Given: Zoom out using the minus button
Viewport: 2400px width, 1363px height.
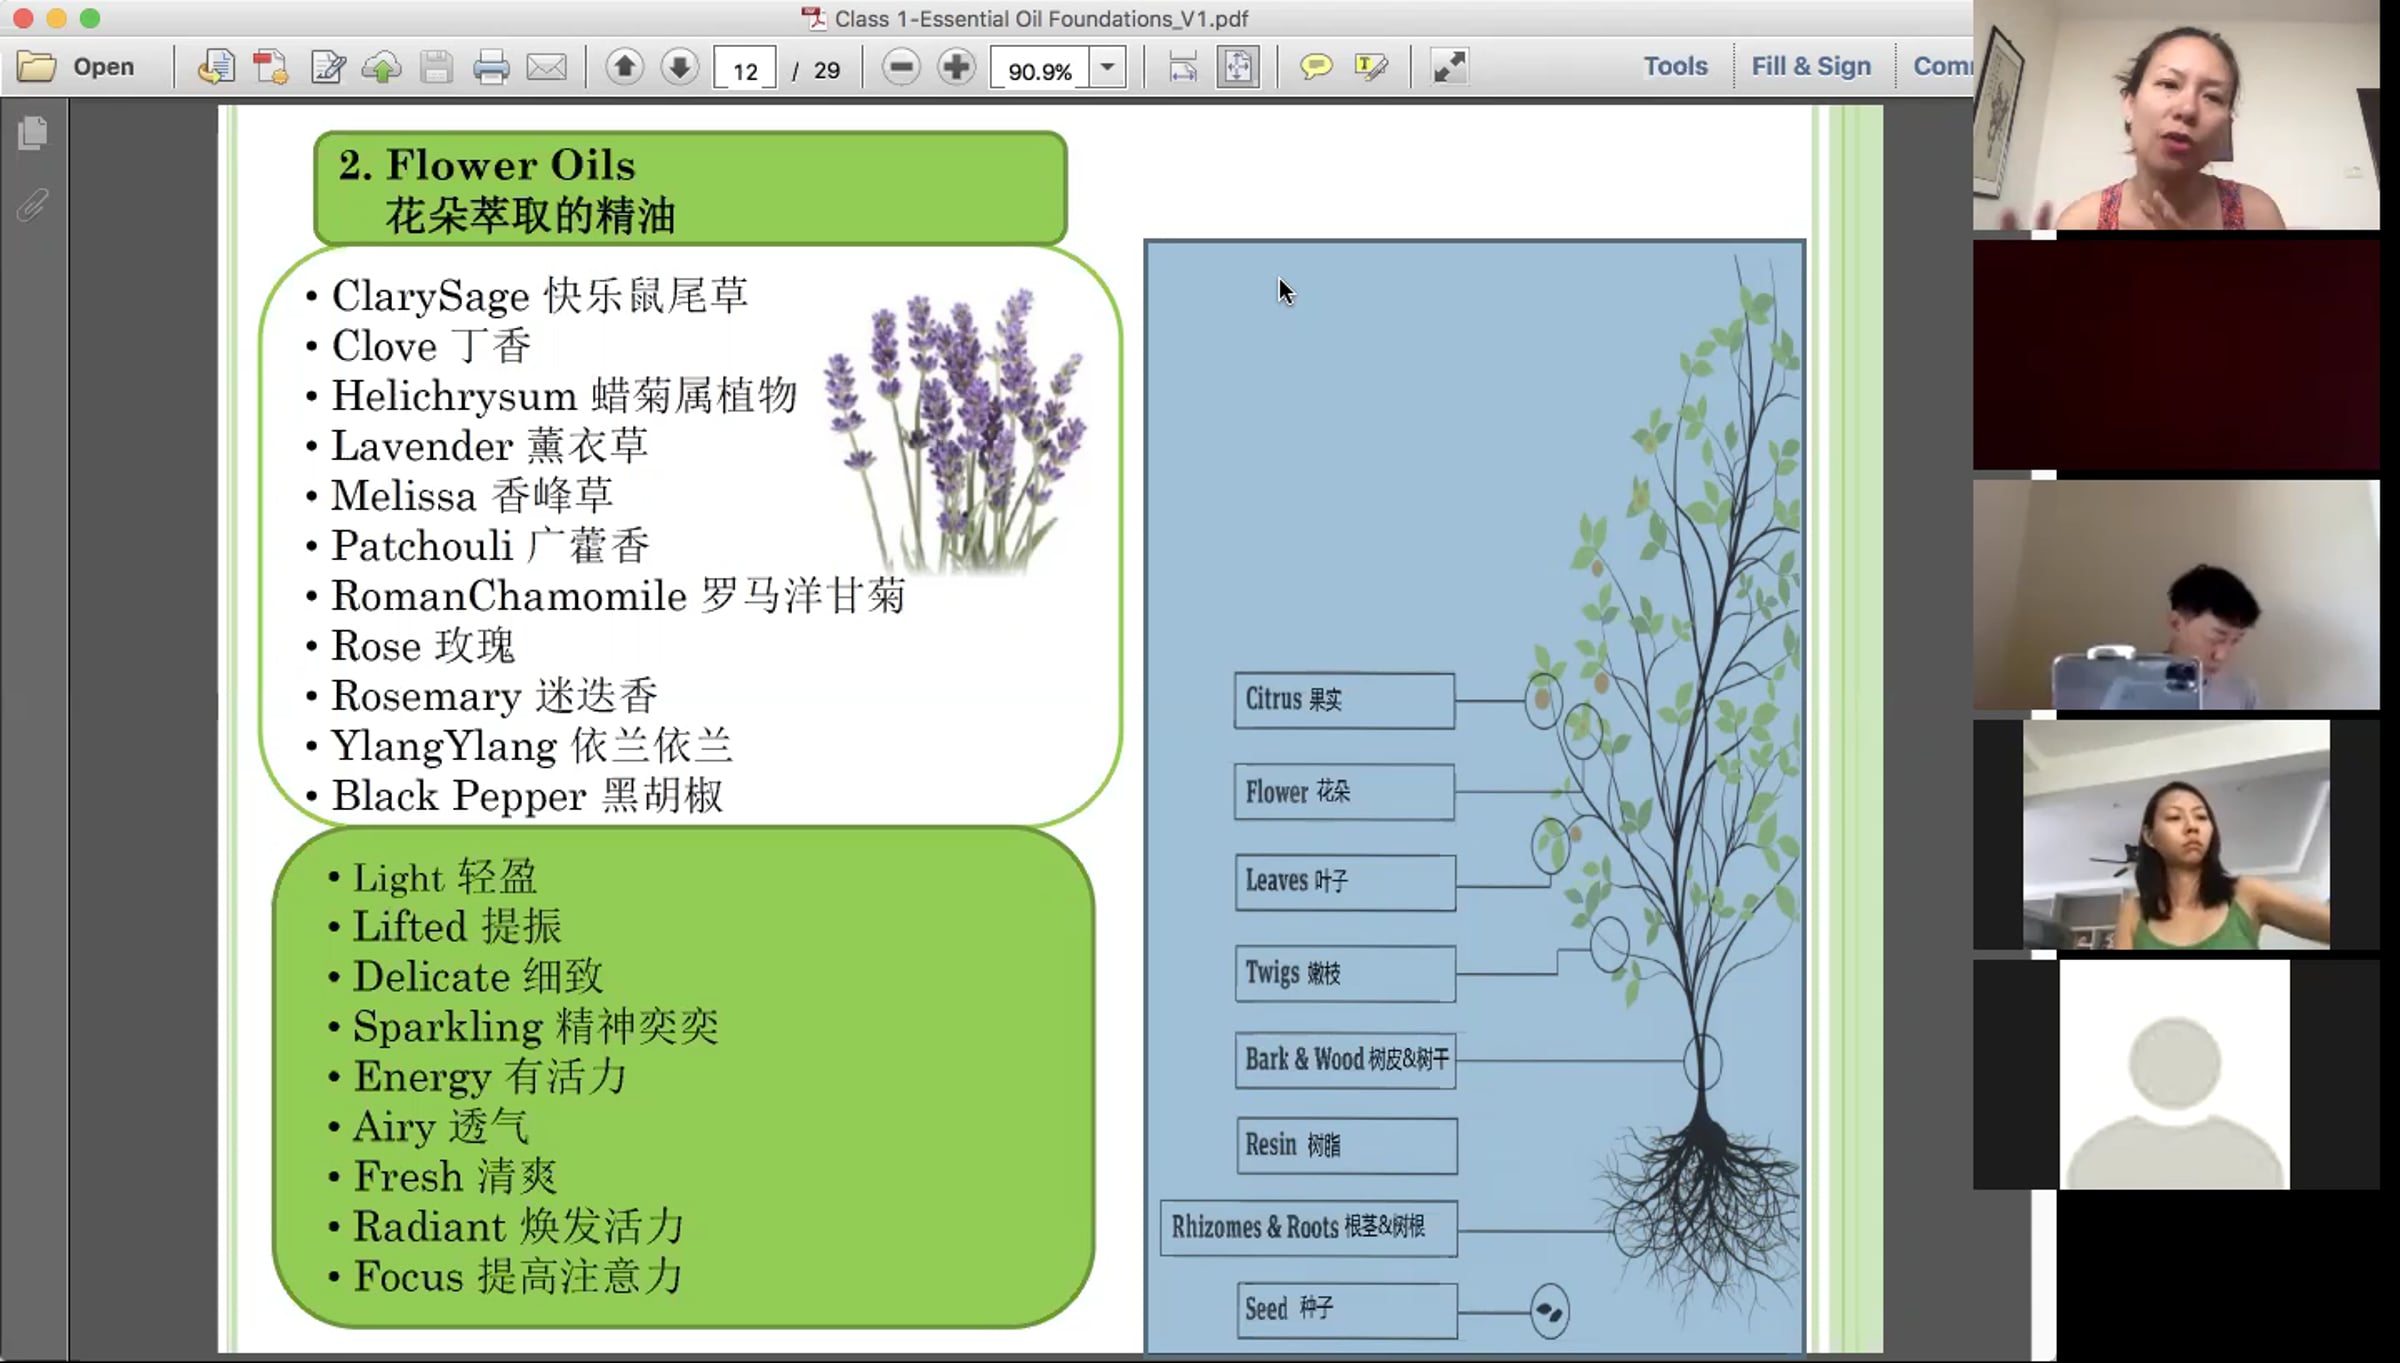Looking at the screenshot, I should coord(900,67).
